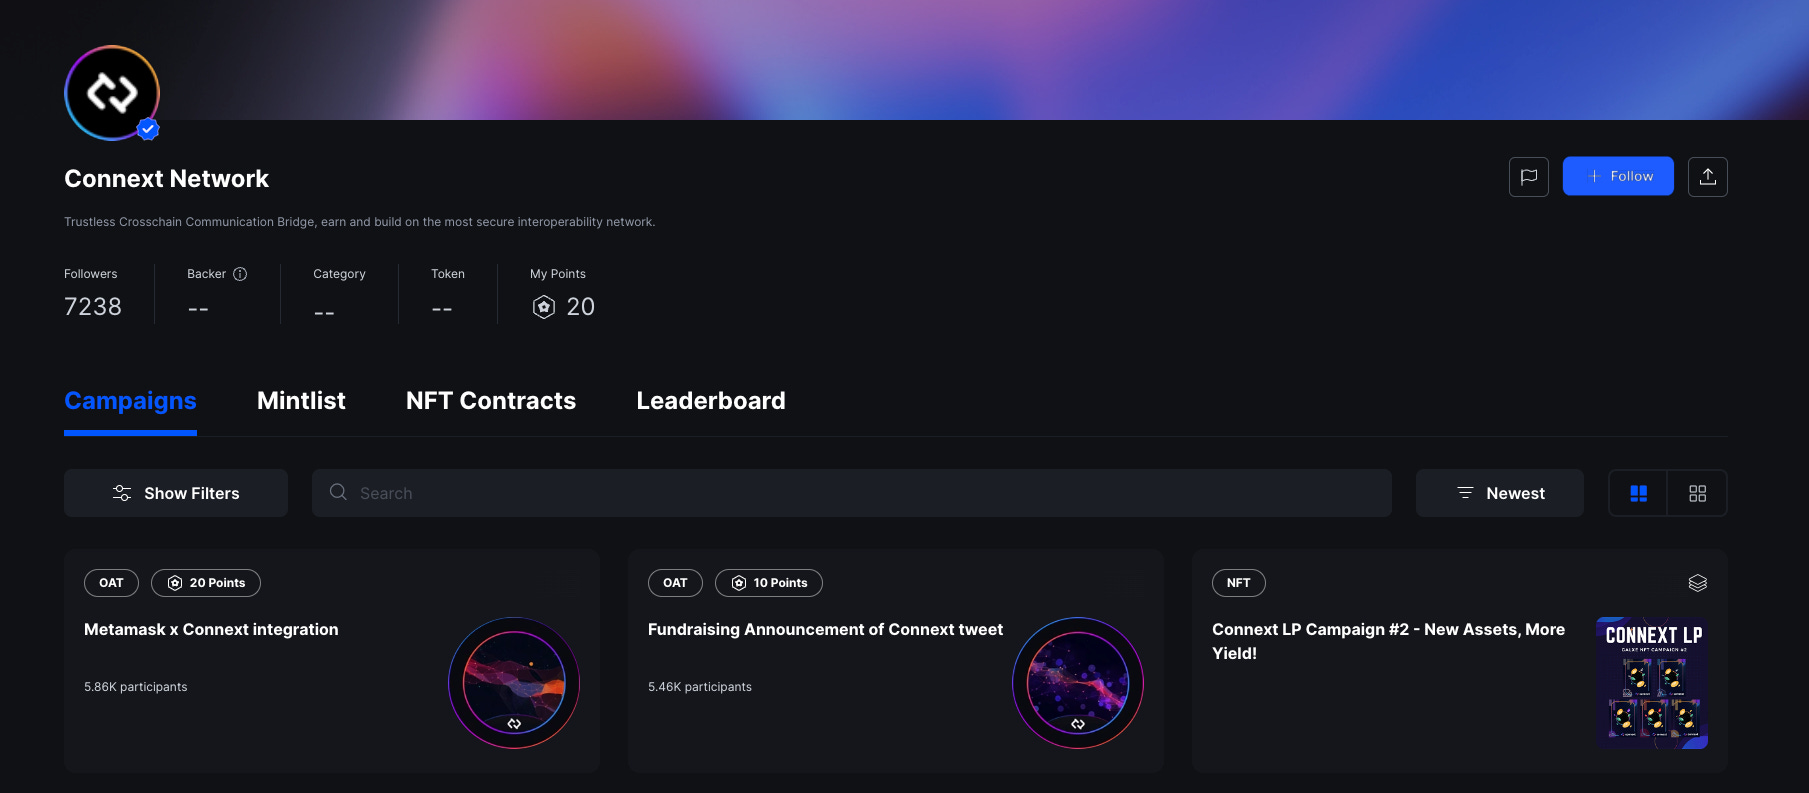Click the My Points hexagon icon
Screen dimensions: 1809x793
tap(543, 307)
